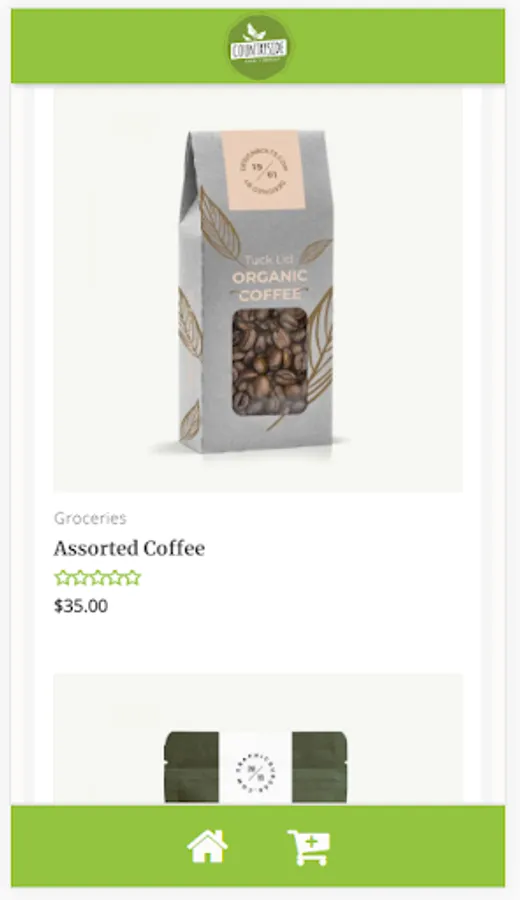Click the $35.00 price text

click(81, 606)
